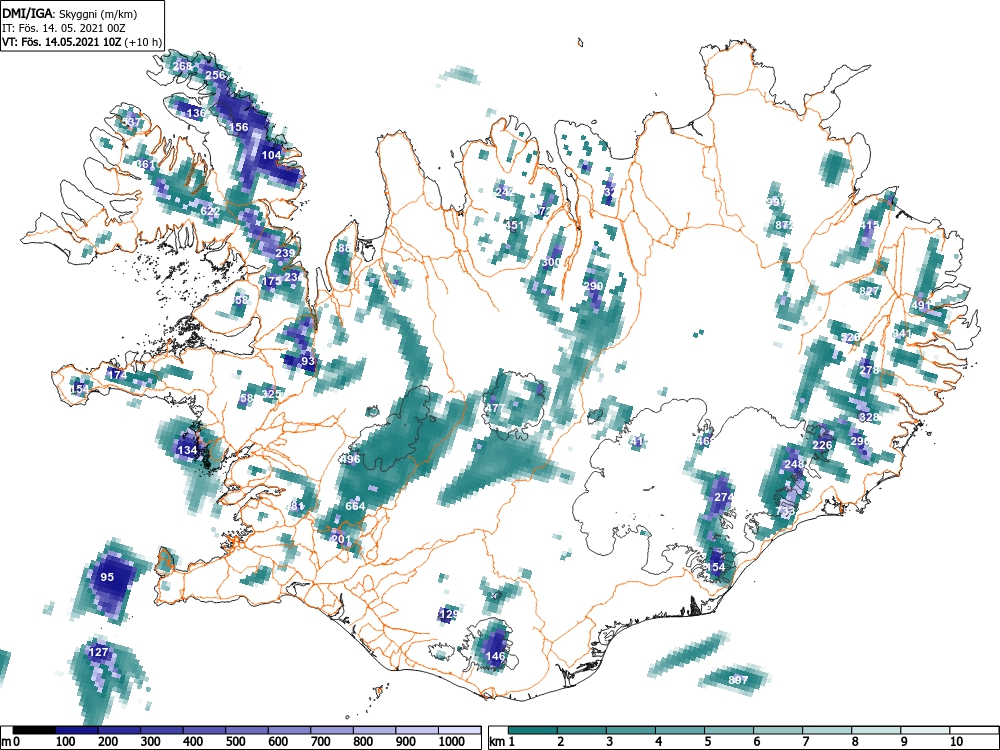Click the '491' visibility label

pyautogui.click(x=921, y=305)
